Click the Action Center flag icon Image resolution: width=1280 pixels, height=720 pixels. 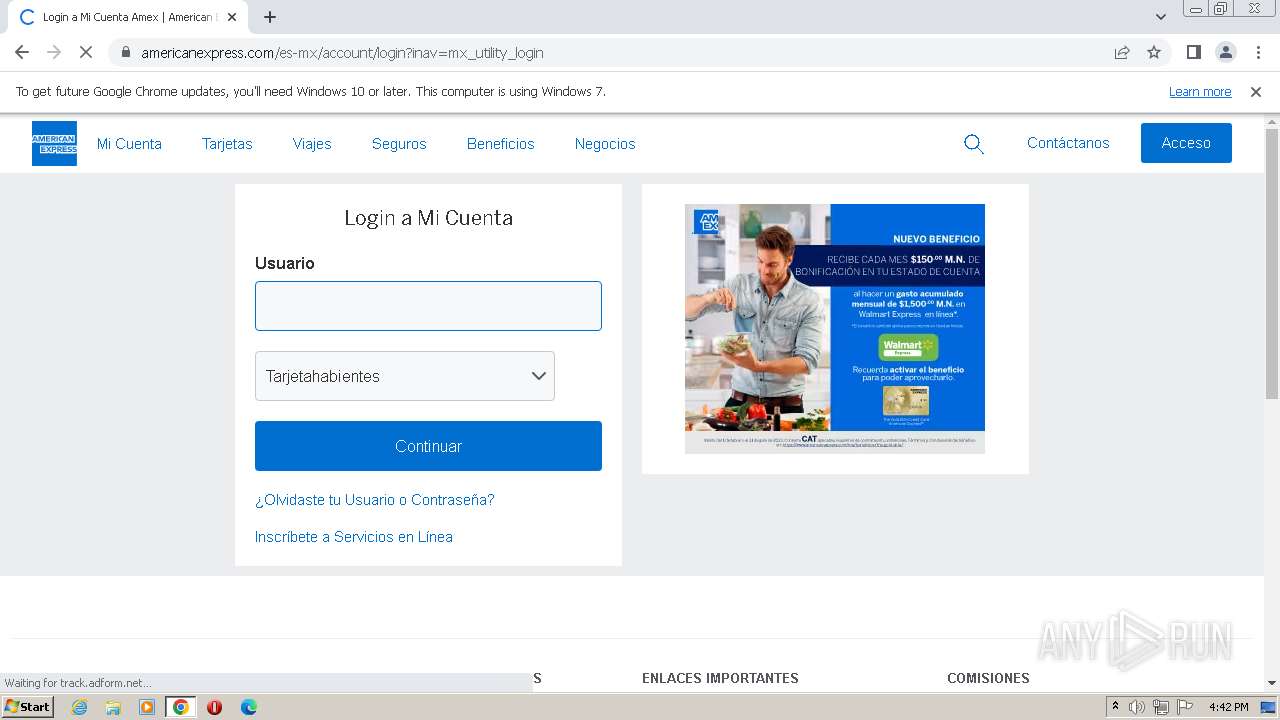(x=1184, y=707)
